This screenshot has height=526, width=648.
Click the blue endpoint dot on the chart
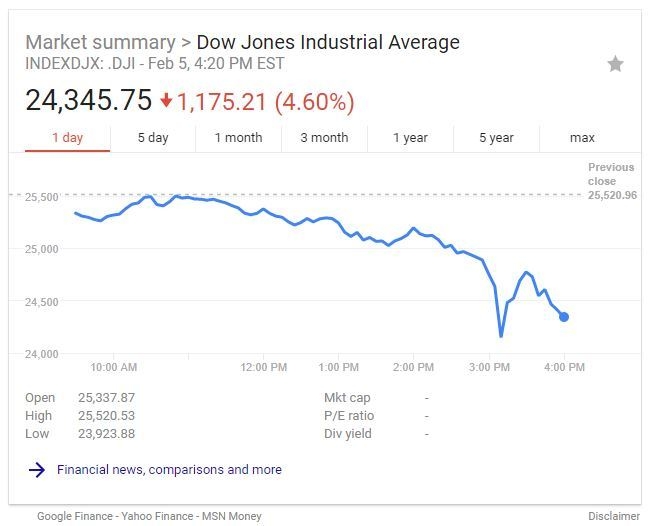tap(564, 317)
